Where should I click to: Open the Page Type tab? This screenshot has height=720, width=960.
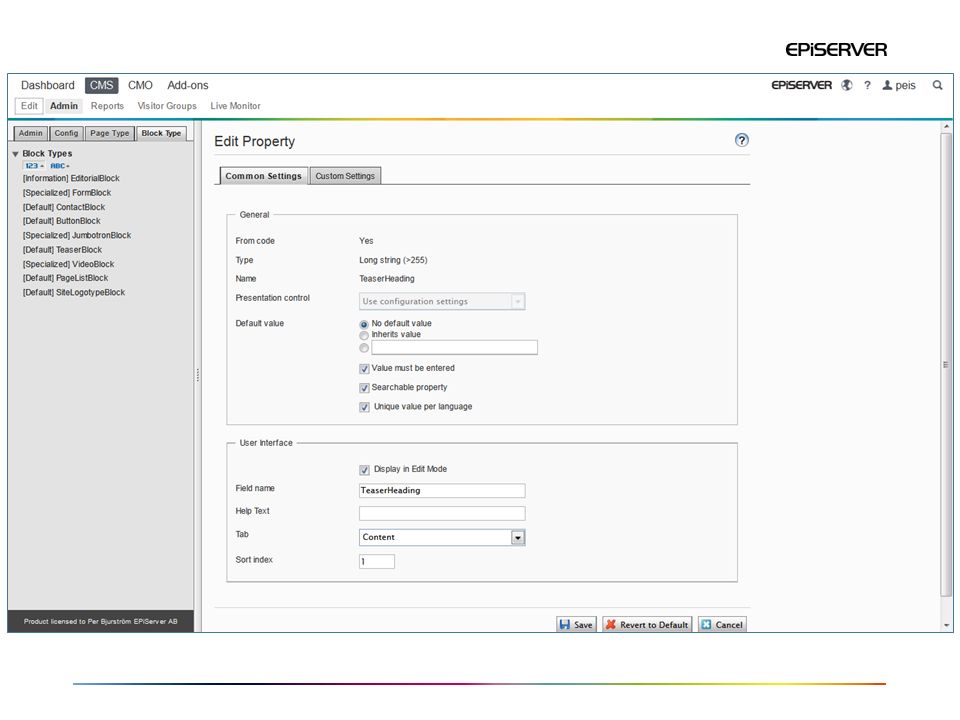coord(110,133)
